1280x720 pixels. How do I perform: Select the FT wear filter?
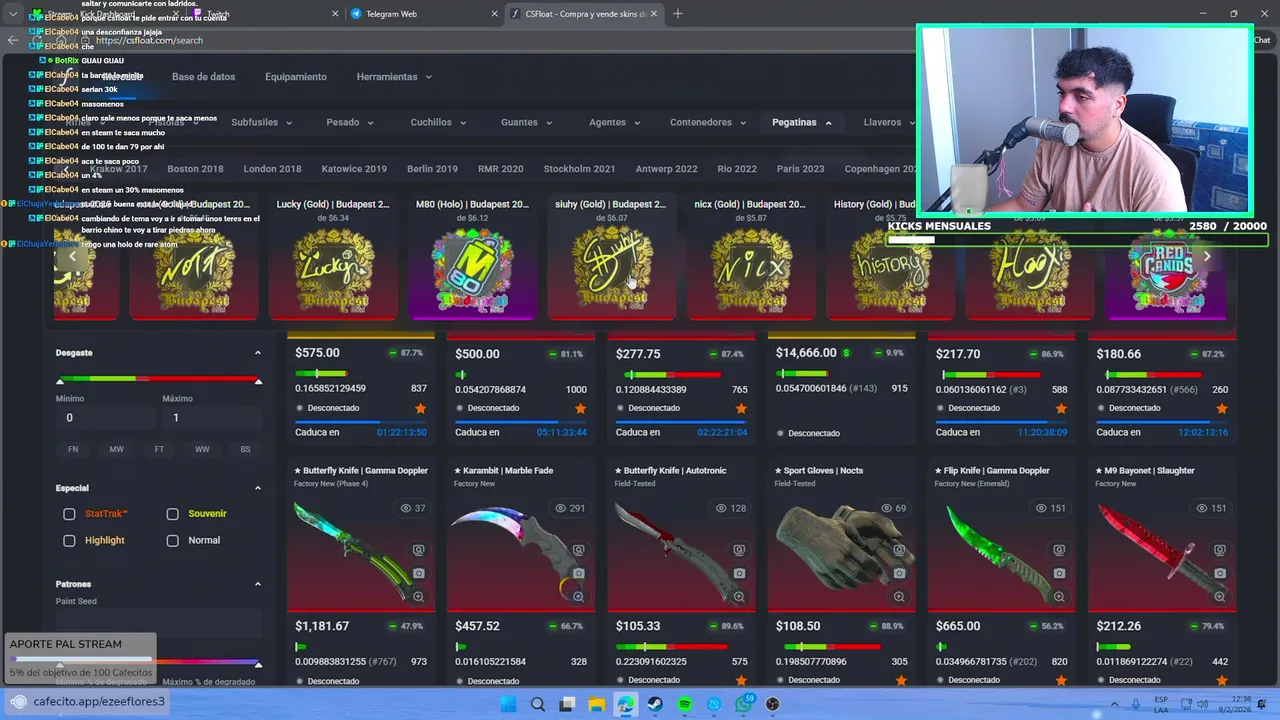pyautogui.click(x=159, y=449)
